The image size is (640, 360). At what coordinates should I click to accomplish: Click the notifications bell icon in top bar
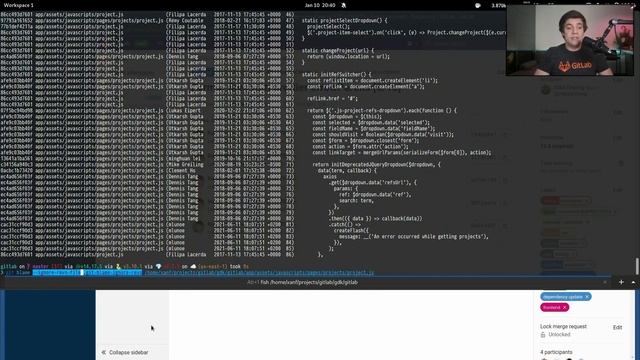343,5
